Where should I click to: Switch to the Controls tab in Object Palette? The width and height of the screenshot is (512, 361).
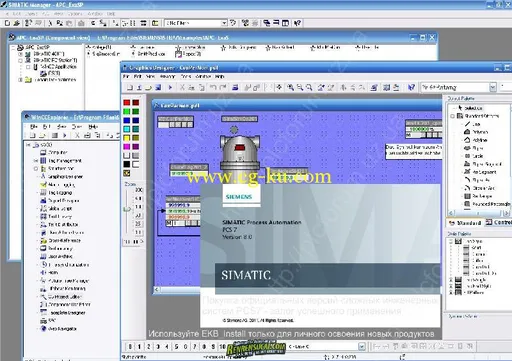click(x=498, y=222)
